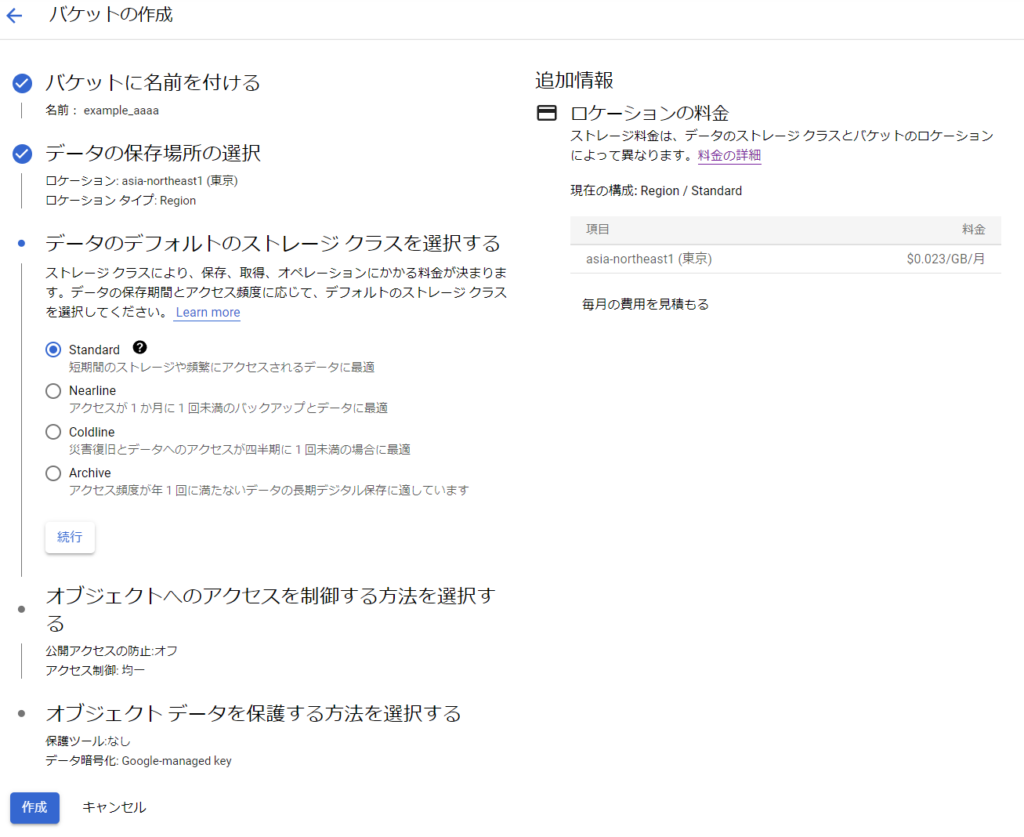Viewport: 1024px width, 837px height.
Task: Click the help question mark next to Standard
Action: [139, 348]
